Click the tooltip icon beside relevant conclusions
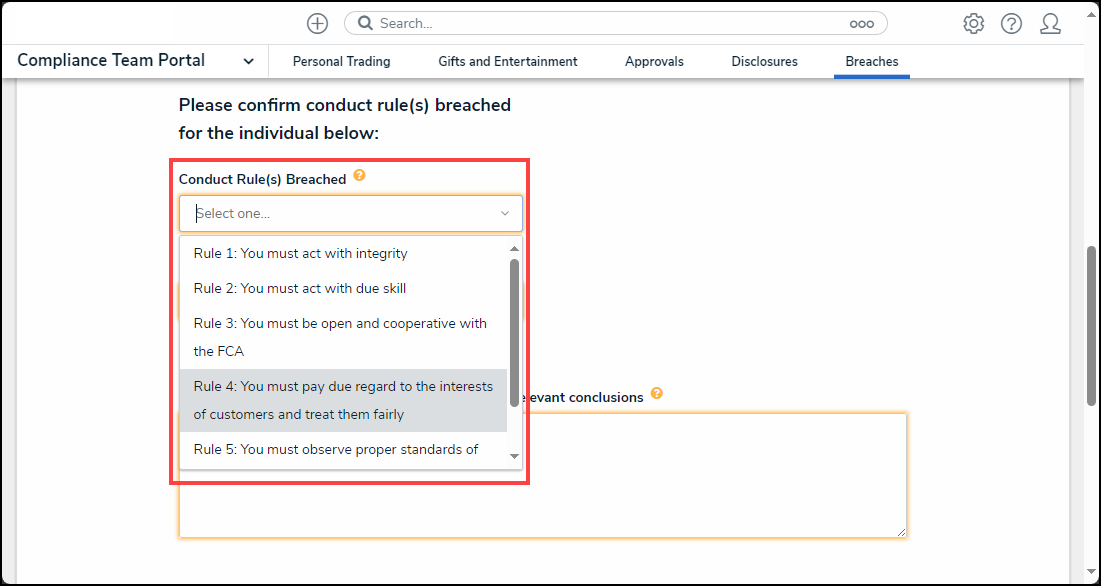The height and width of the screenshot is (586, 1101). tap(657, 393)
